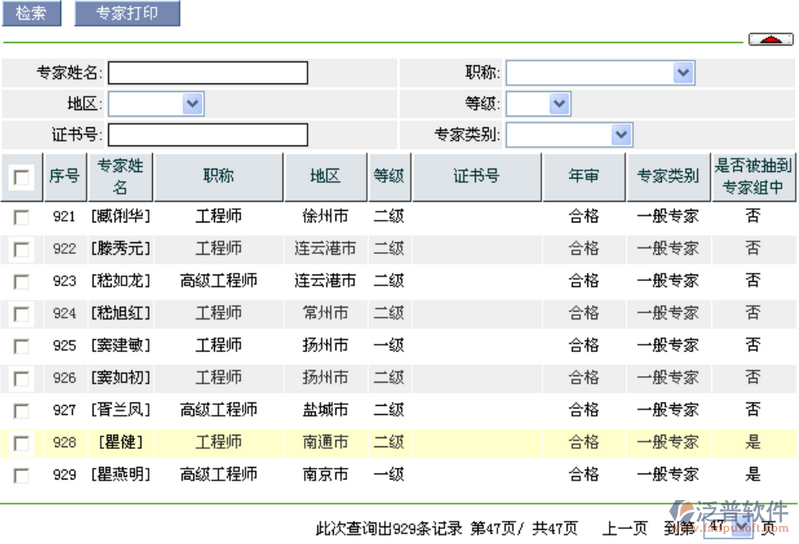The image size is (799, 544).
Task: Expand the 地区 dropdown
Action: pyautogui.click(x=193, y=104)
